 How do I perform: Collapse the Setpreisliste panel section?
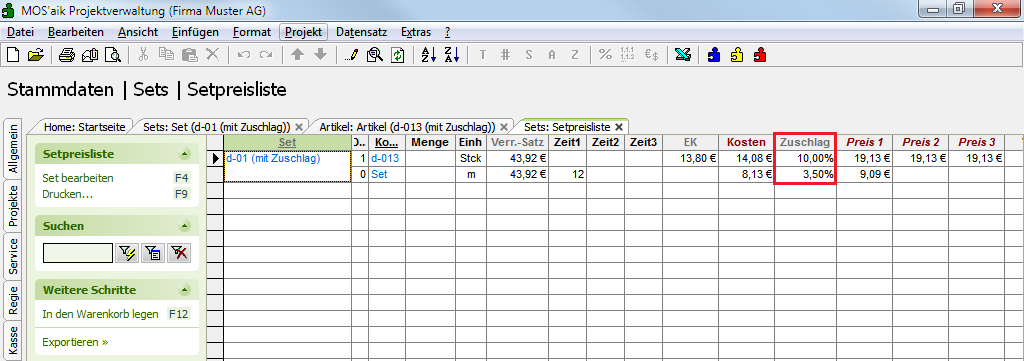185,155
